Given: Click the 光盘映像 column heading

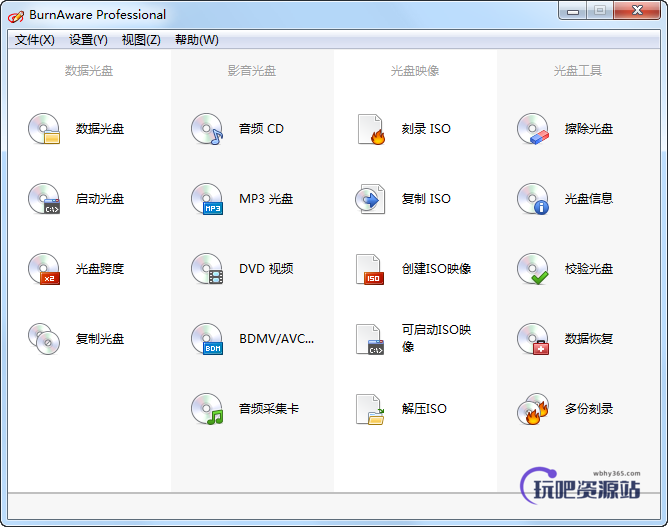Looking at the screenshot, I should pyautogui.click(x=415, y=71).
